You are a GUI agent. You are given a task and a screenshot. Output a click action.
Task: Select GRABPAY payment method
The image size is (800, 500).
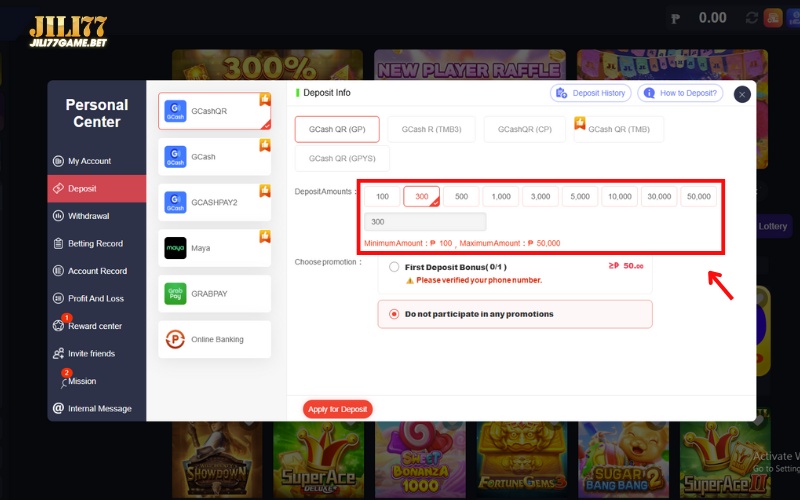[x=214, y=294]
